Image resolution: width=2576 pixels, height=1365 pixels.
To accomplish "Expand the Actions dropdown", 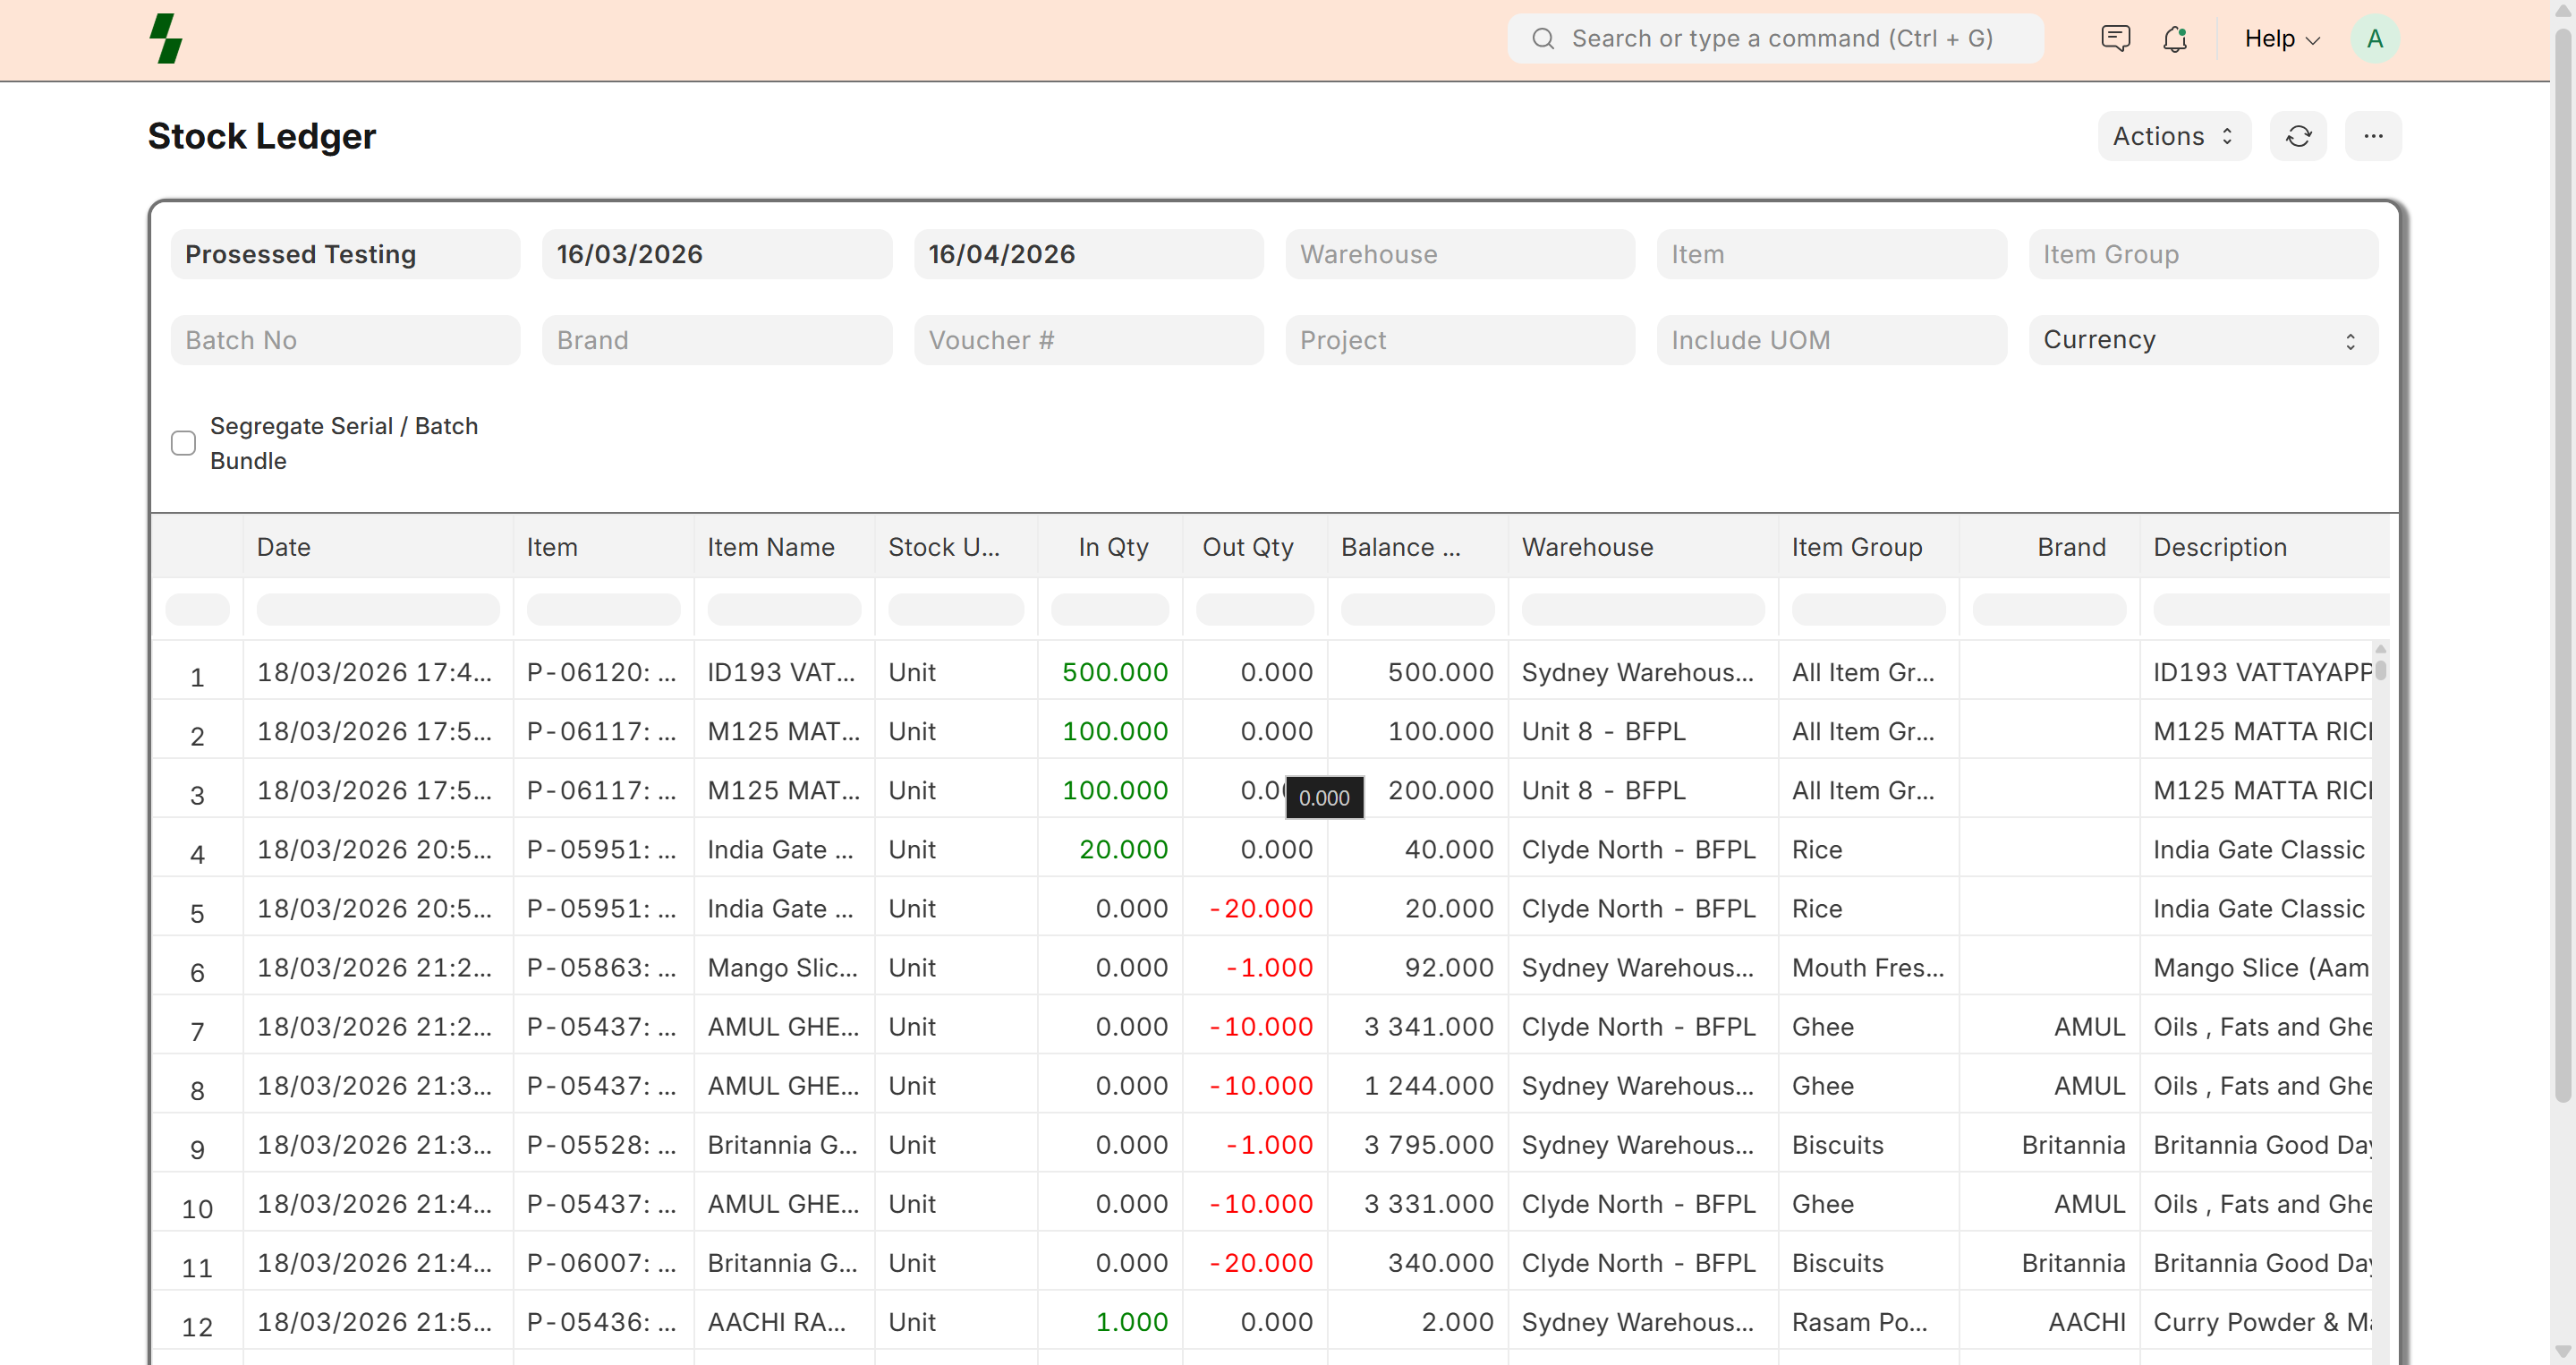I will [2173, 136].
